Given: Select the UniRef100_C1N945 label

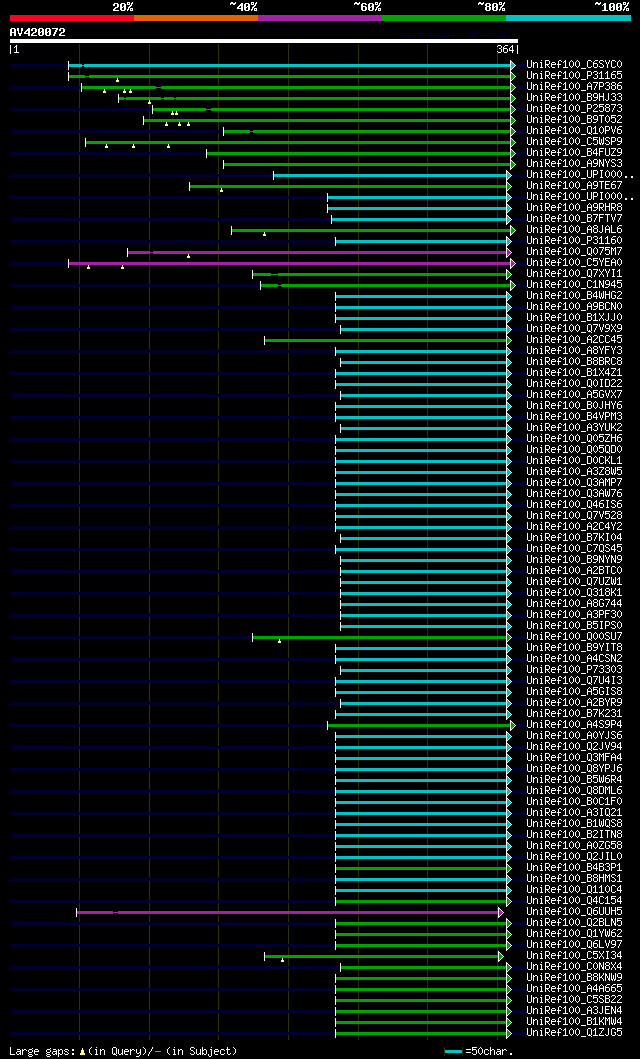Looking at the screenshot, I should 575,285.
